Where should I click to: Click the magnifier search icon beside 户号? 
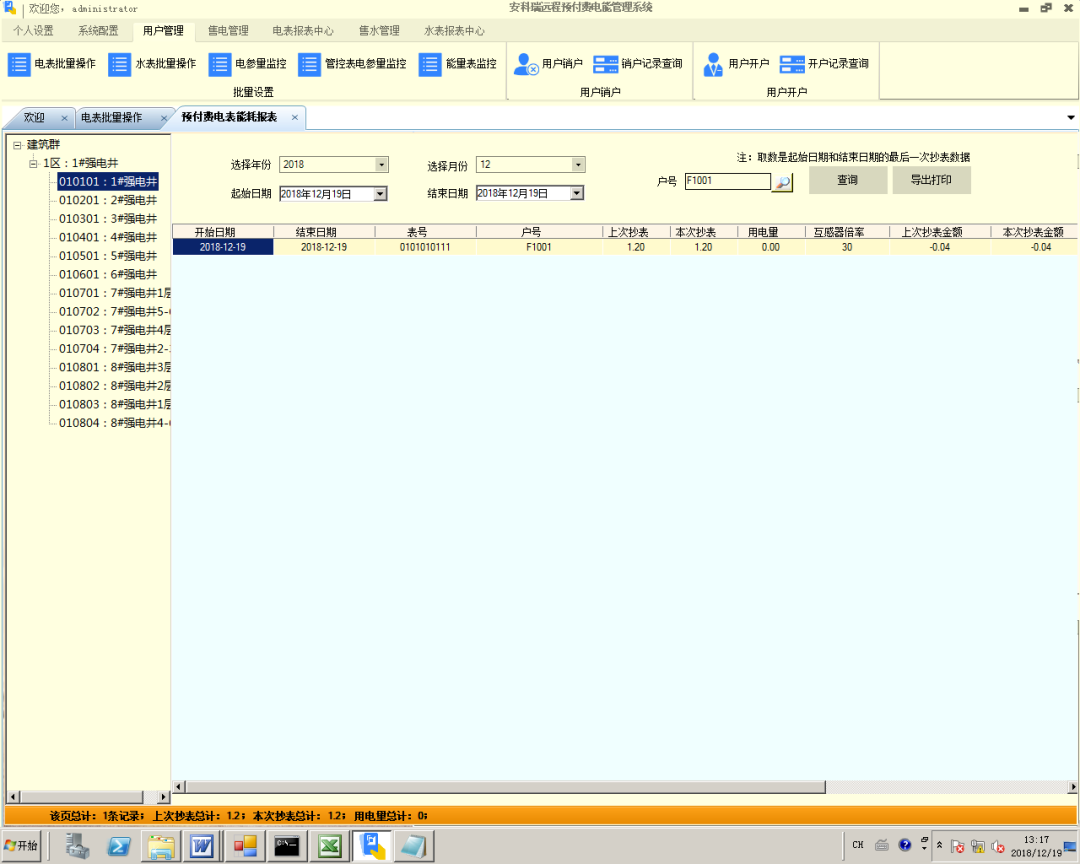(781, 182)
